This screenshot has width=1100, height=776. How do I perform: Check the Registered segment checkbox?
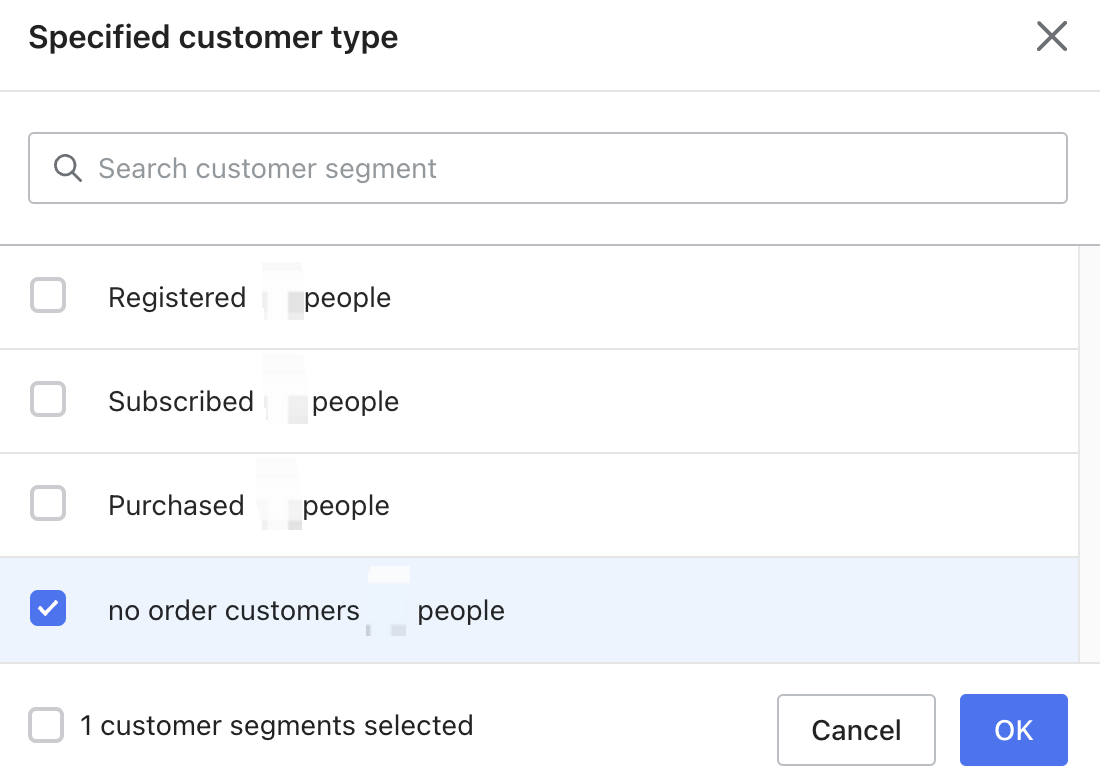48,296
